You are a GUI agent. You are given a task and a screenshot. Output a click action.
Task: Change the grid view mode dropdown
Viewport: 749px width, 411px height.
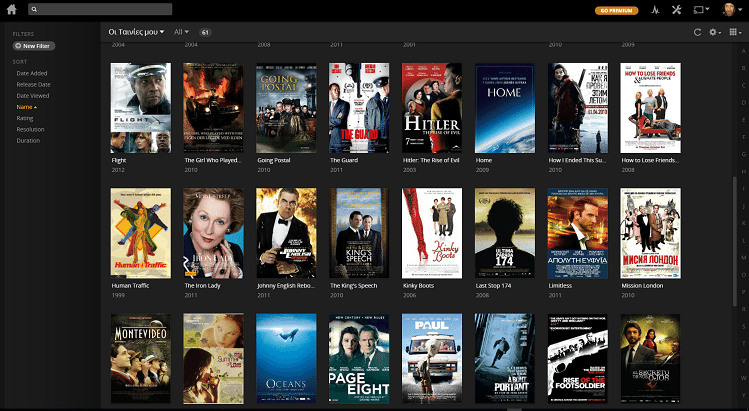[x=735, y=32]
